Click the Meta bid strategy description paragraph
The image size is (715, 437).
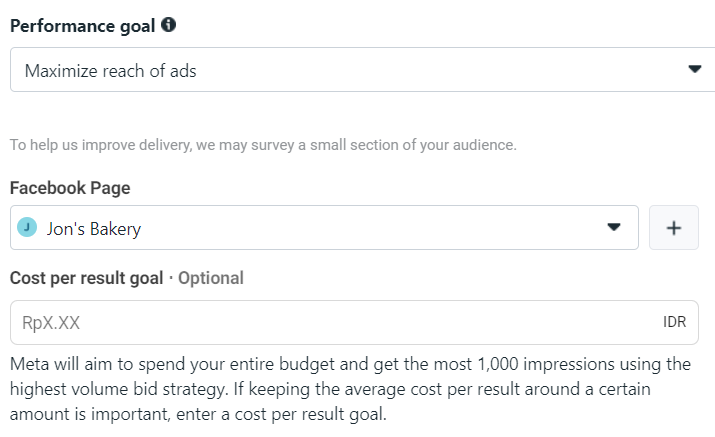coord(350,388)
